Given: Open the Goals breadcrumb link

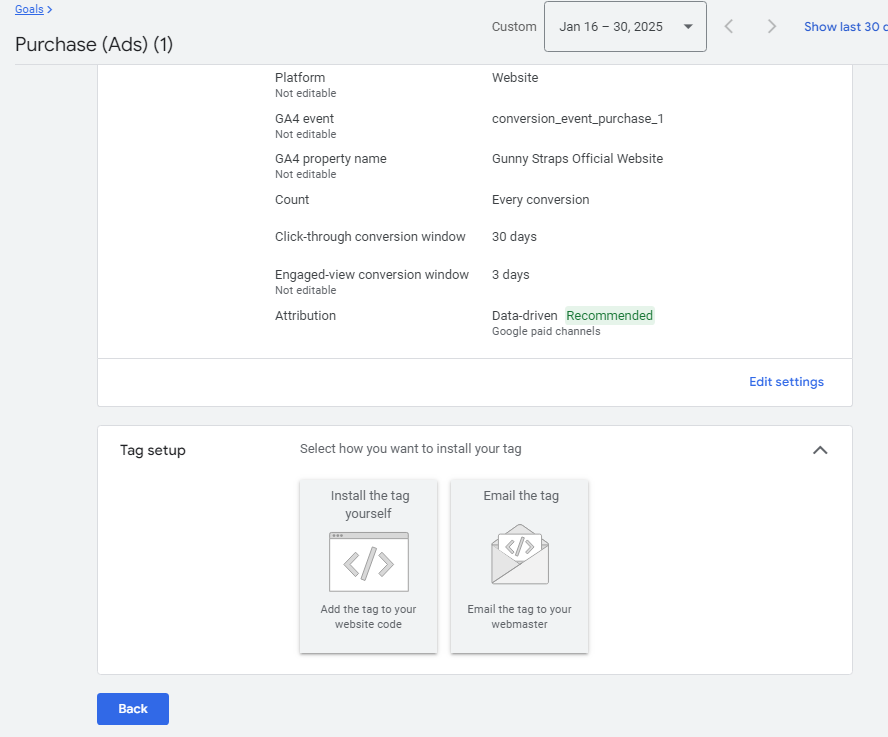Looking at the screenshot, I should (29, 9).
